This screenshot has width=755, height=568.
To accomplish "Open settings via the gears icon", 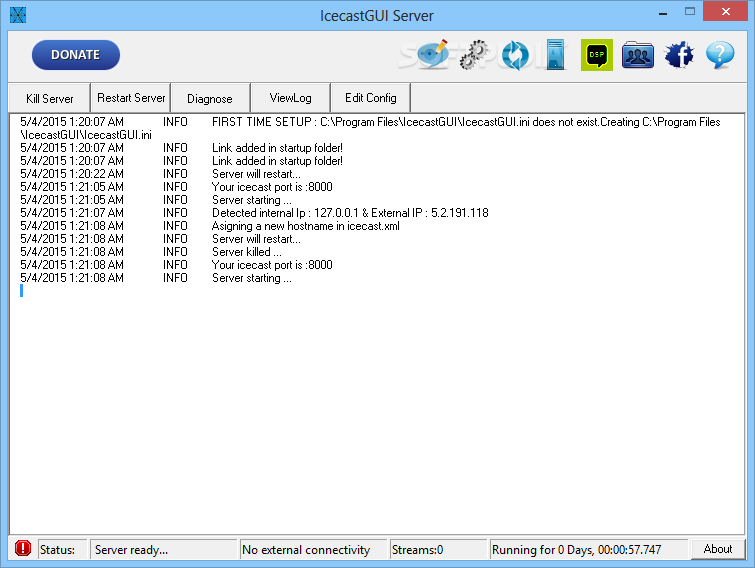I will tap(474, 55).
